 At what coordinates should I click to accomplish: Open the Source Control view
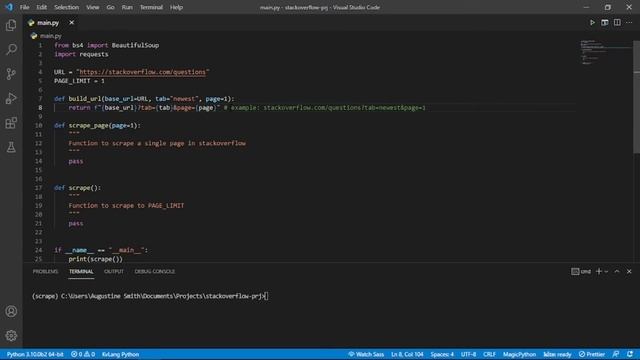pos(11,74)
